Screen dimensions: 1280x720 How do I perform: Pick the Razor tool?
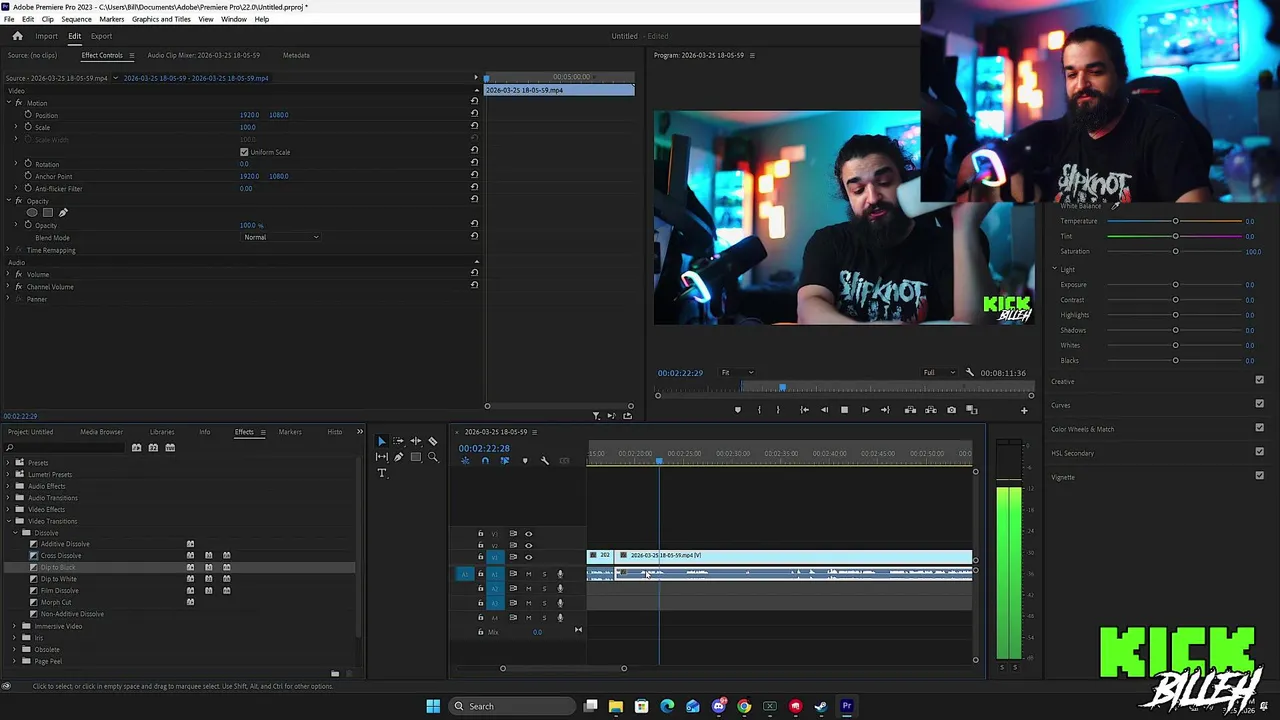click(x=432, y=441)
